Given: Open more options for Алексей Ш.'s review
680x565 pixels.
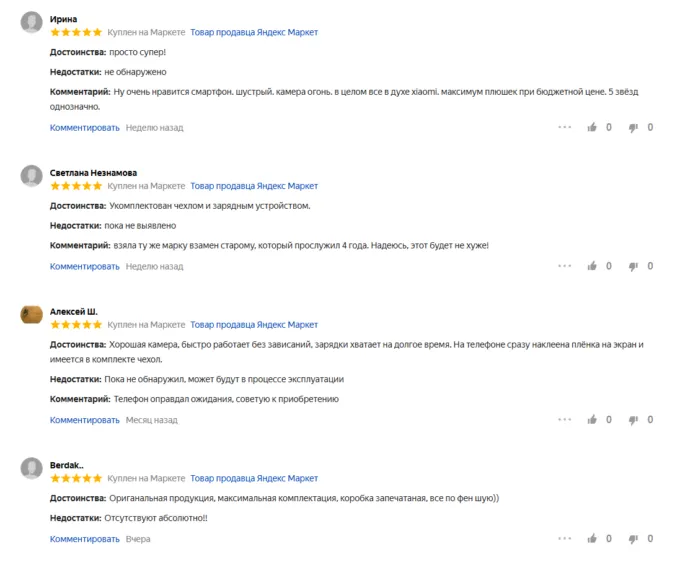Looking at the screenshot, I should pos(565,420).
